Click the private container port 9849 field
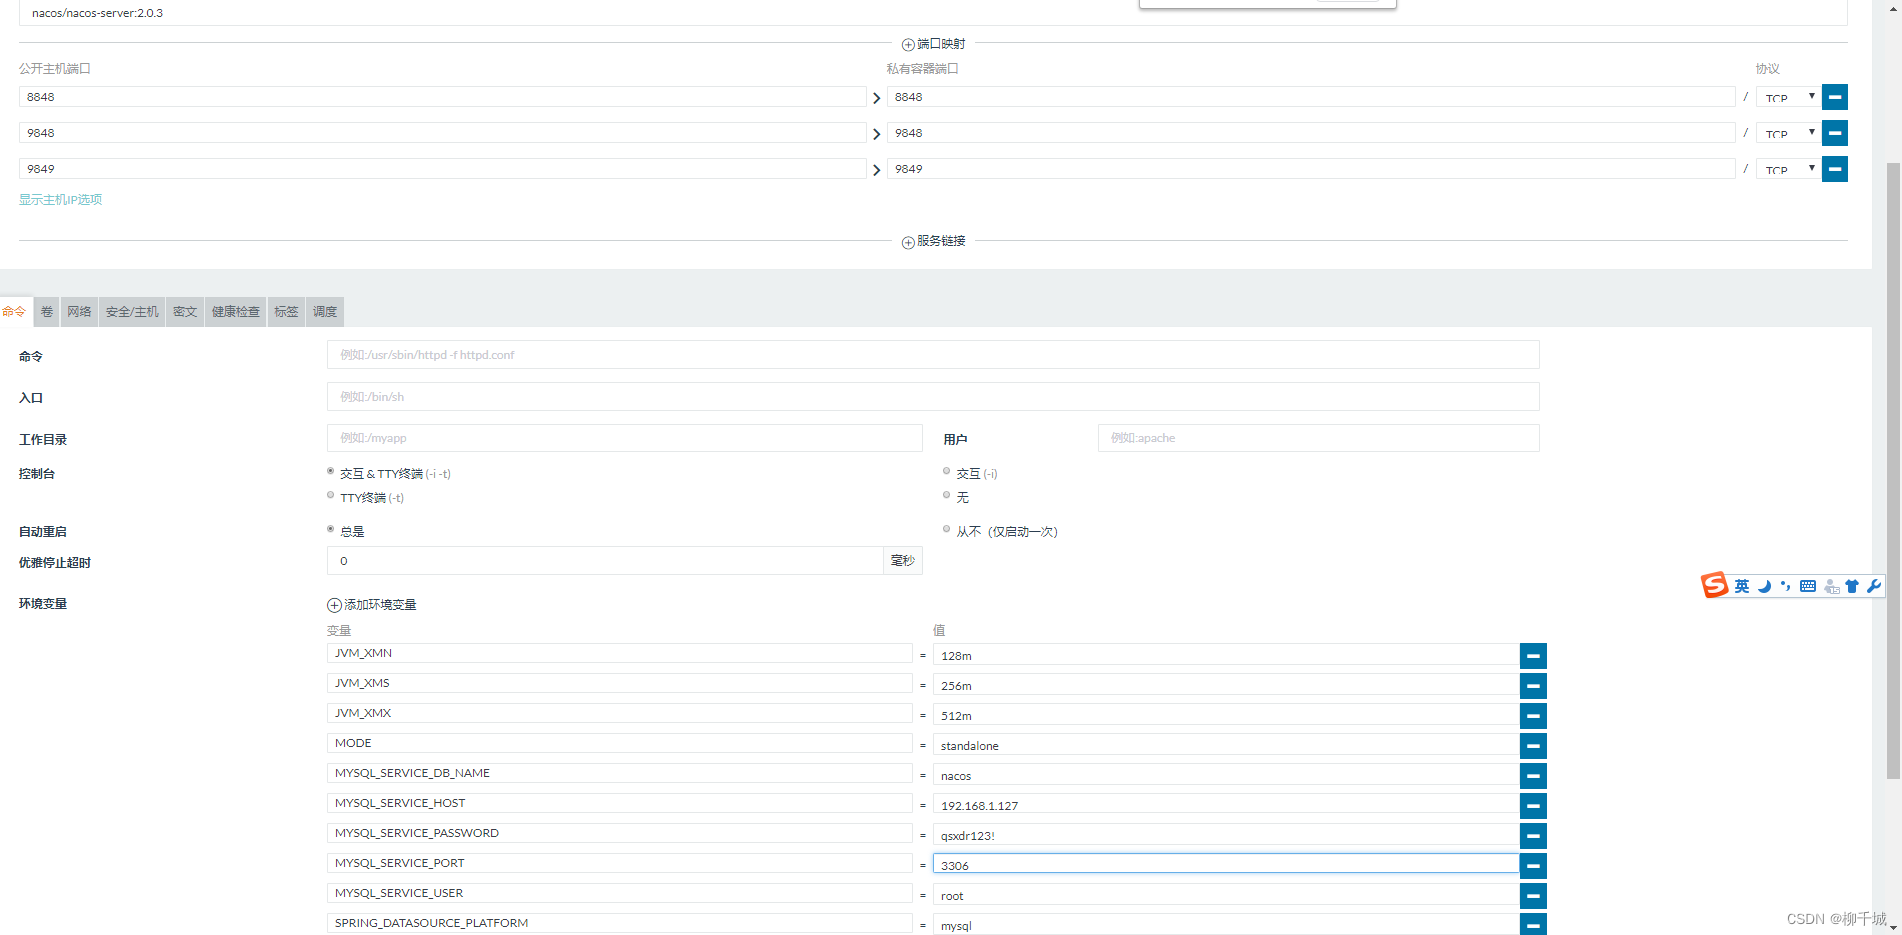Screen dimensions: 1902x935 tap(1311, 169)
